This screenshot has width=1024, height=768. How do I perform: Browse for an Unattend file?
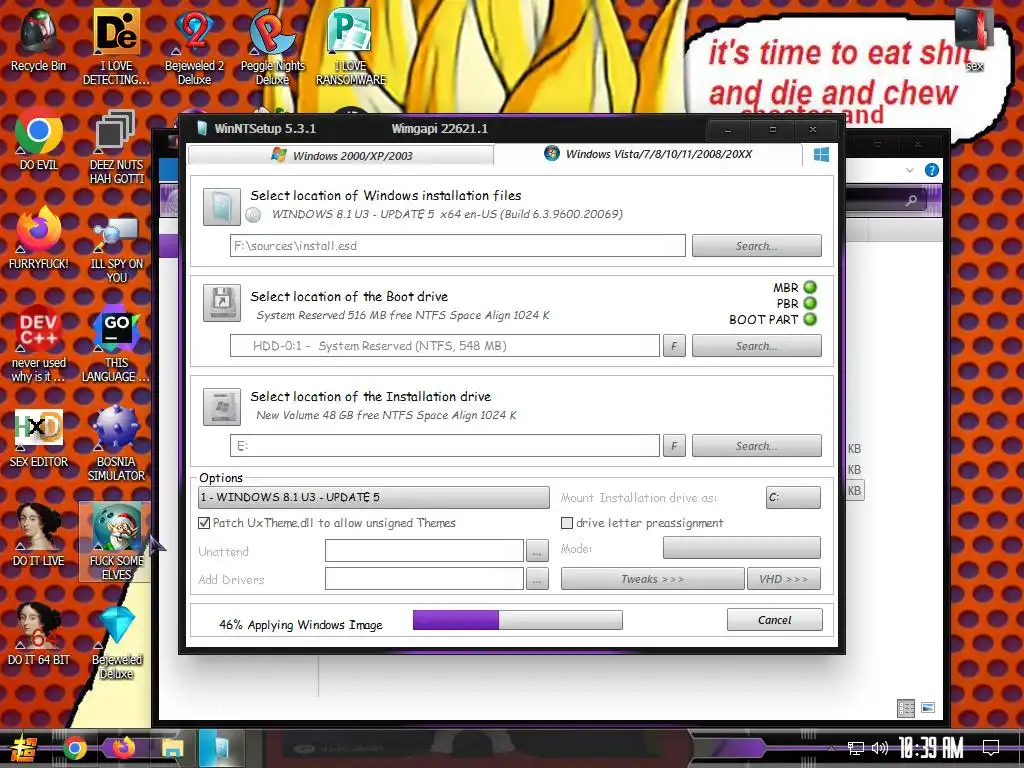point(536,551)
